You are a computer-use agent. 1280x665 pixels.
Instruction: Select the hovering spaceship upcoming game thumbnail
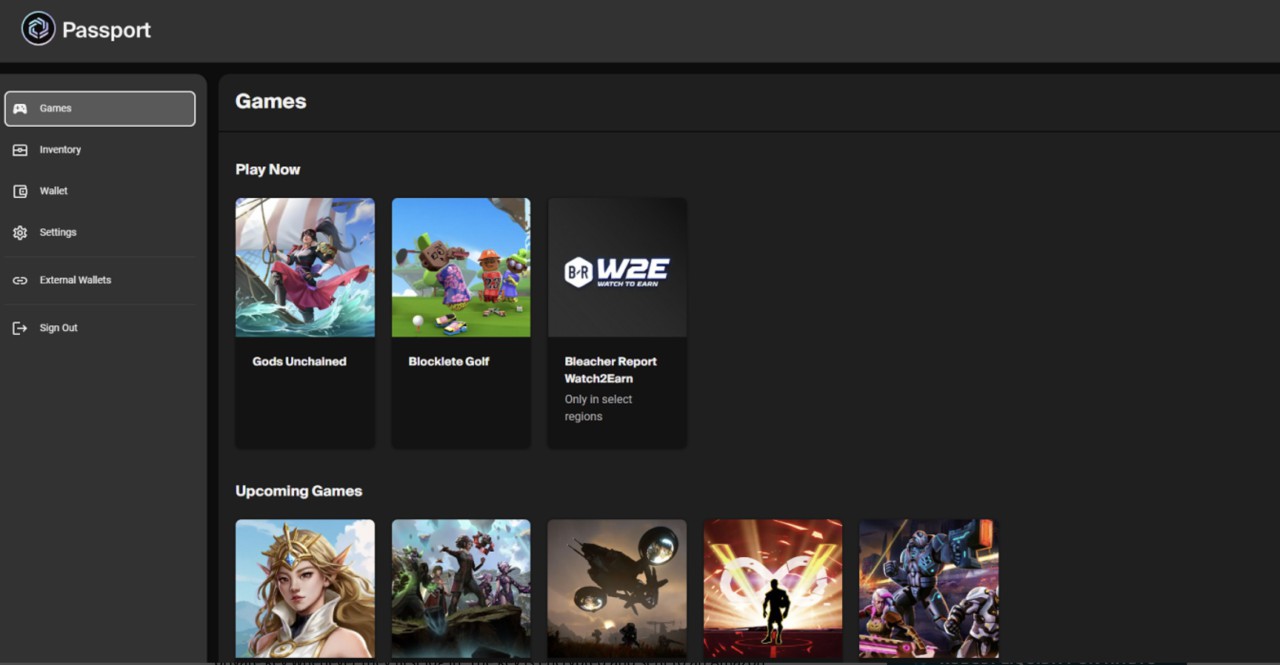click(617, 588)
